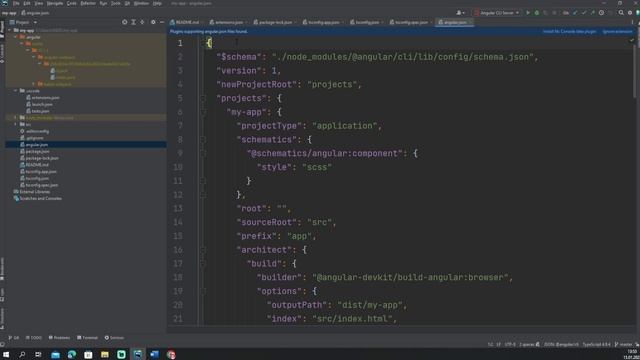This screenshot has width=640, height=360.
Task: Open IDE settings gear in toolbar
Action: (630, 13)
